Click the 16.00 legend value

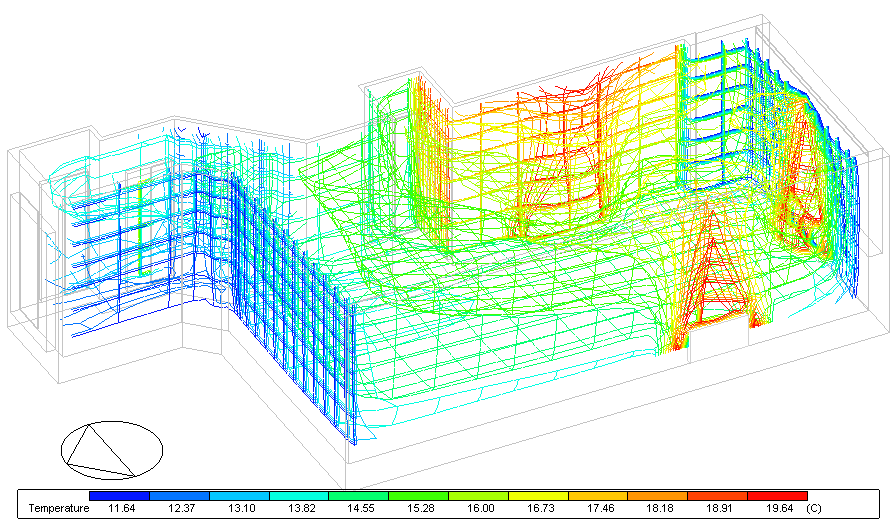pos(480,508)
